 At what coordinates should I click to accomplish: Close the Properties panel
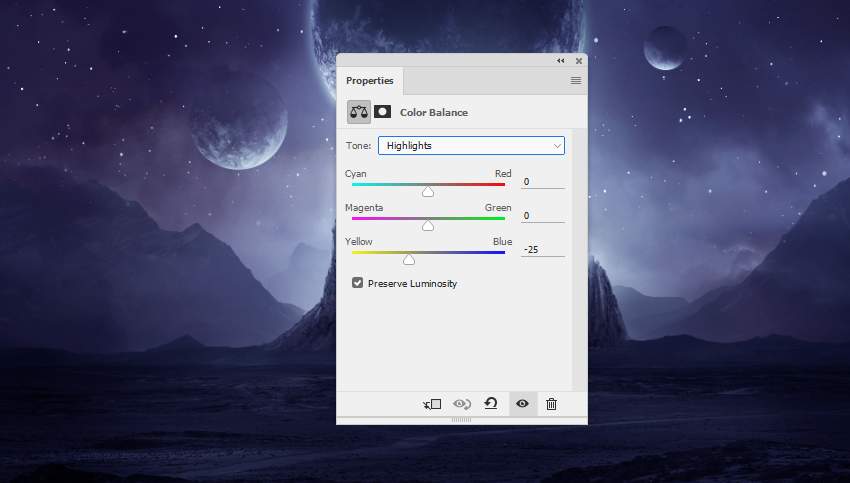(x=578, y=61)
